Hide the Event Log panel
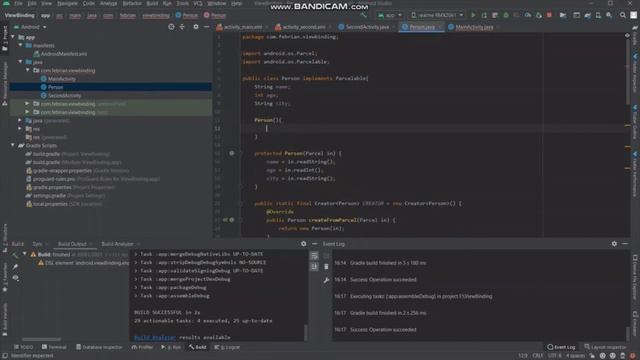The height and width of the screenshot is (360, 640). click(x=625, y=244)
